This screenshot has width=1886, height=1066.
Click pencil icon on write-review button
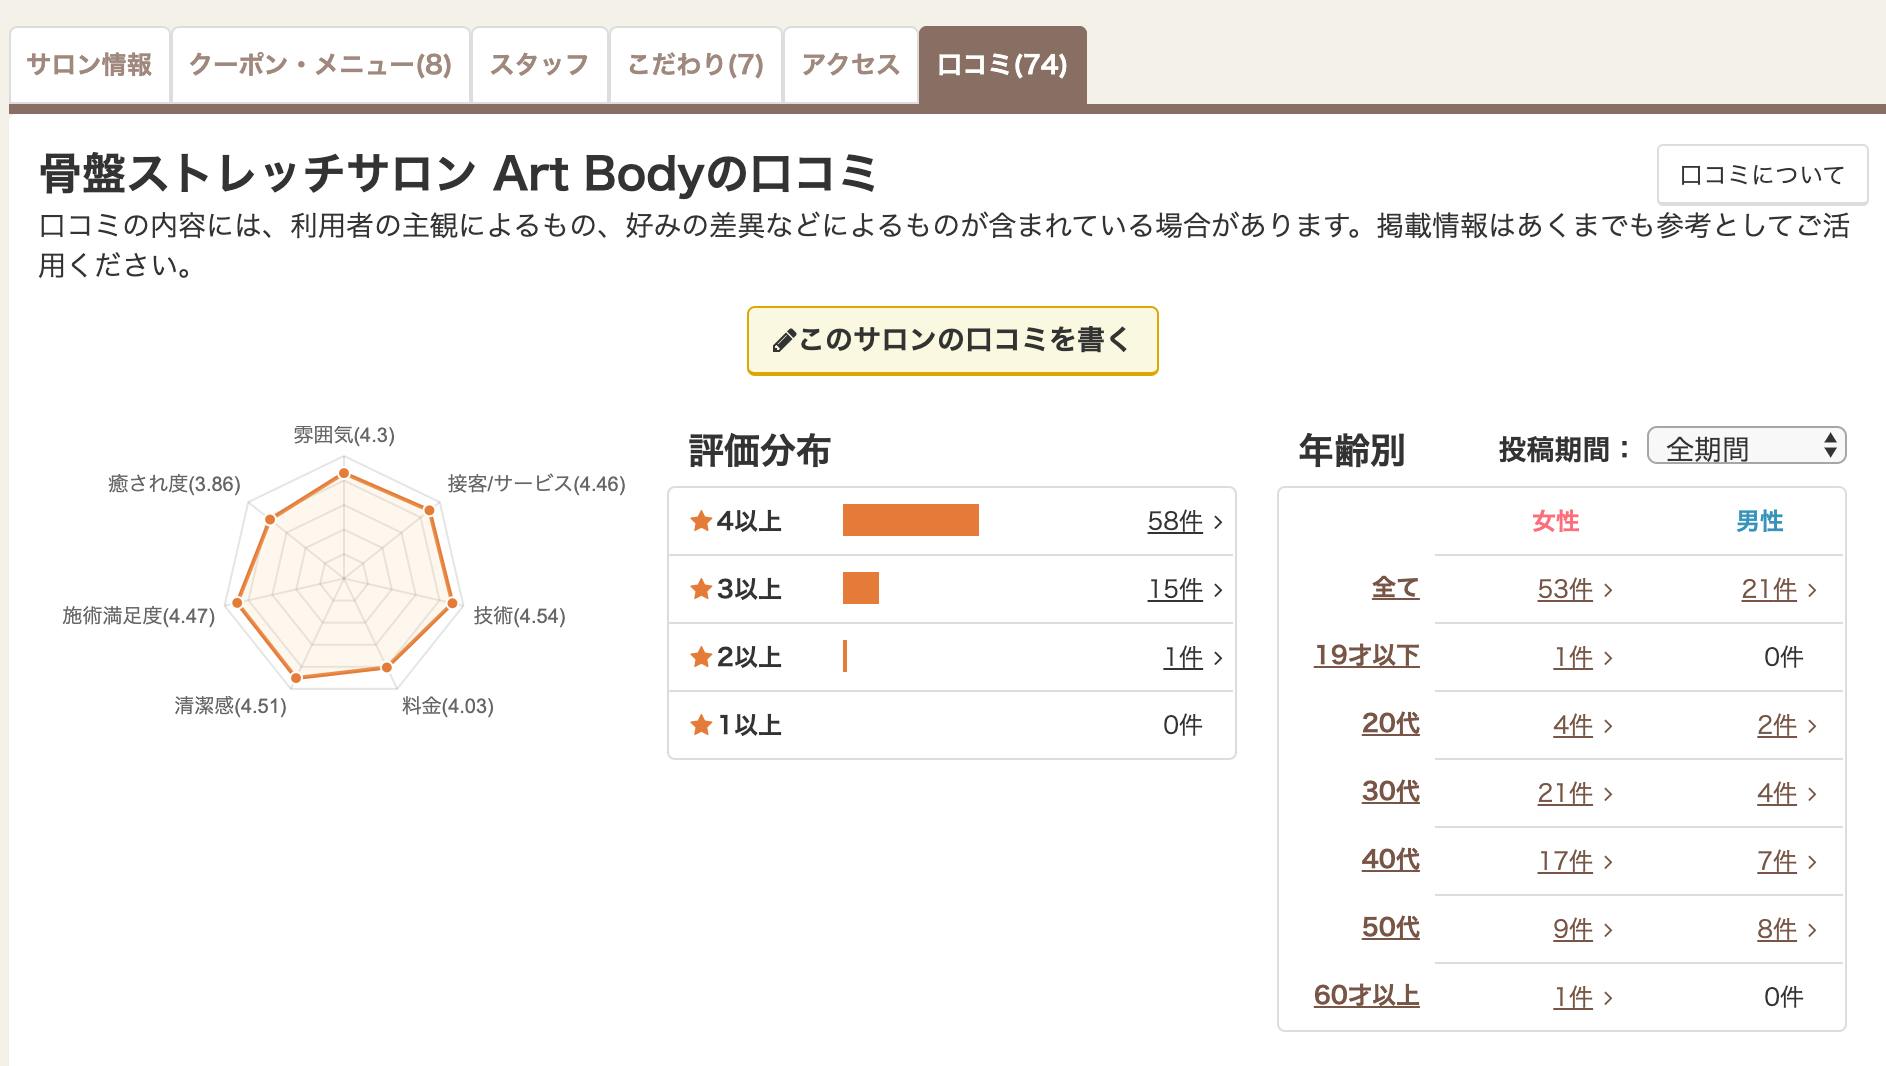click(784, 342)
